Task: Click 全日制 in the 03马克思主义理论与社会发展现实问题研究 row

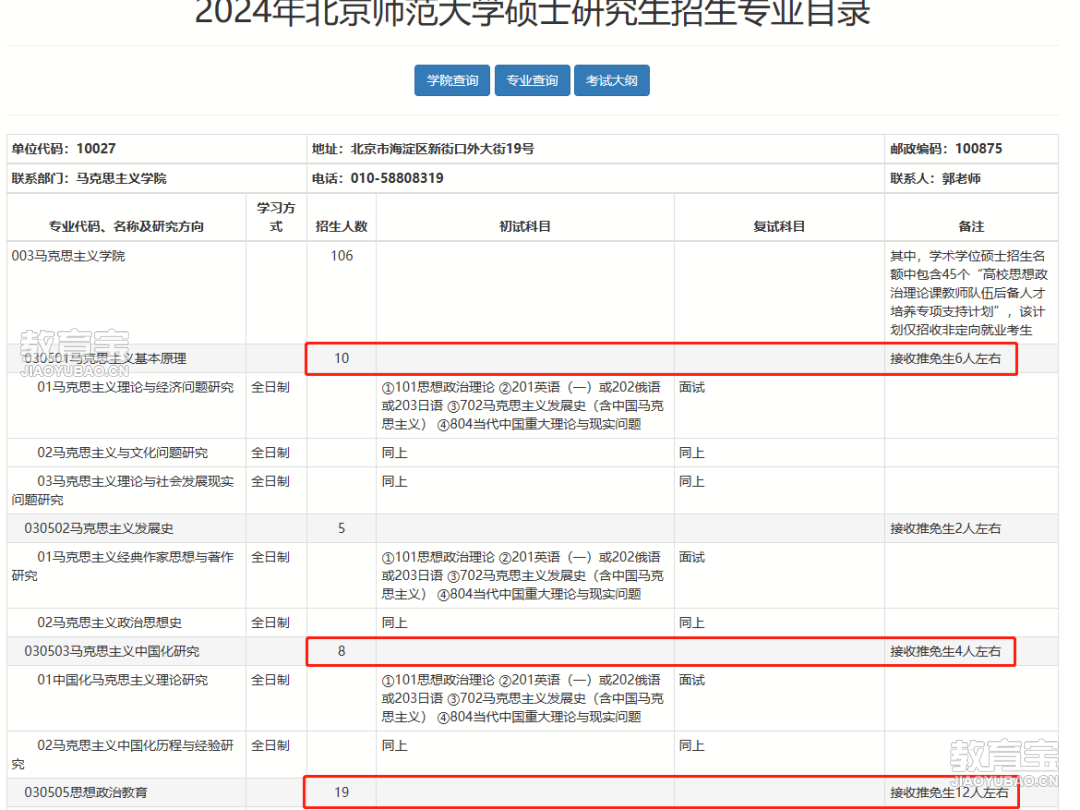Action: (270, 481)
